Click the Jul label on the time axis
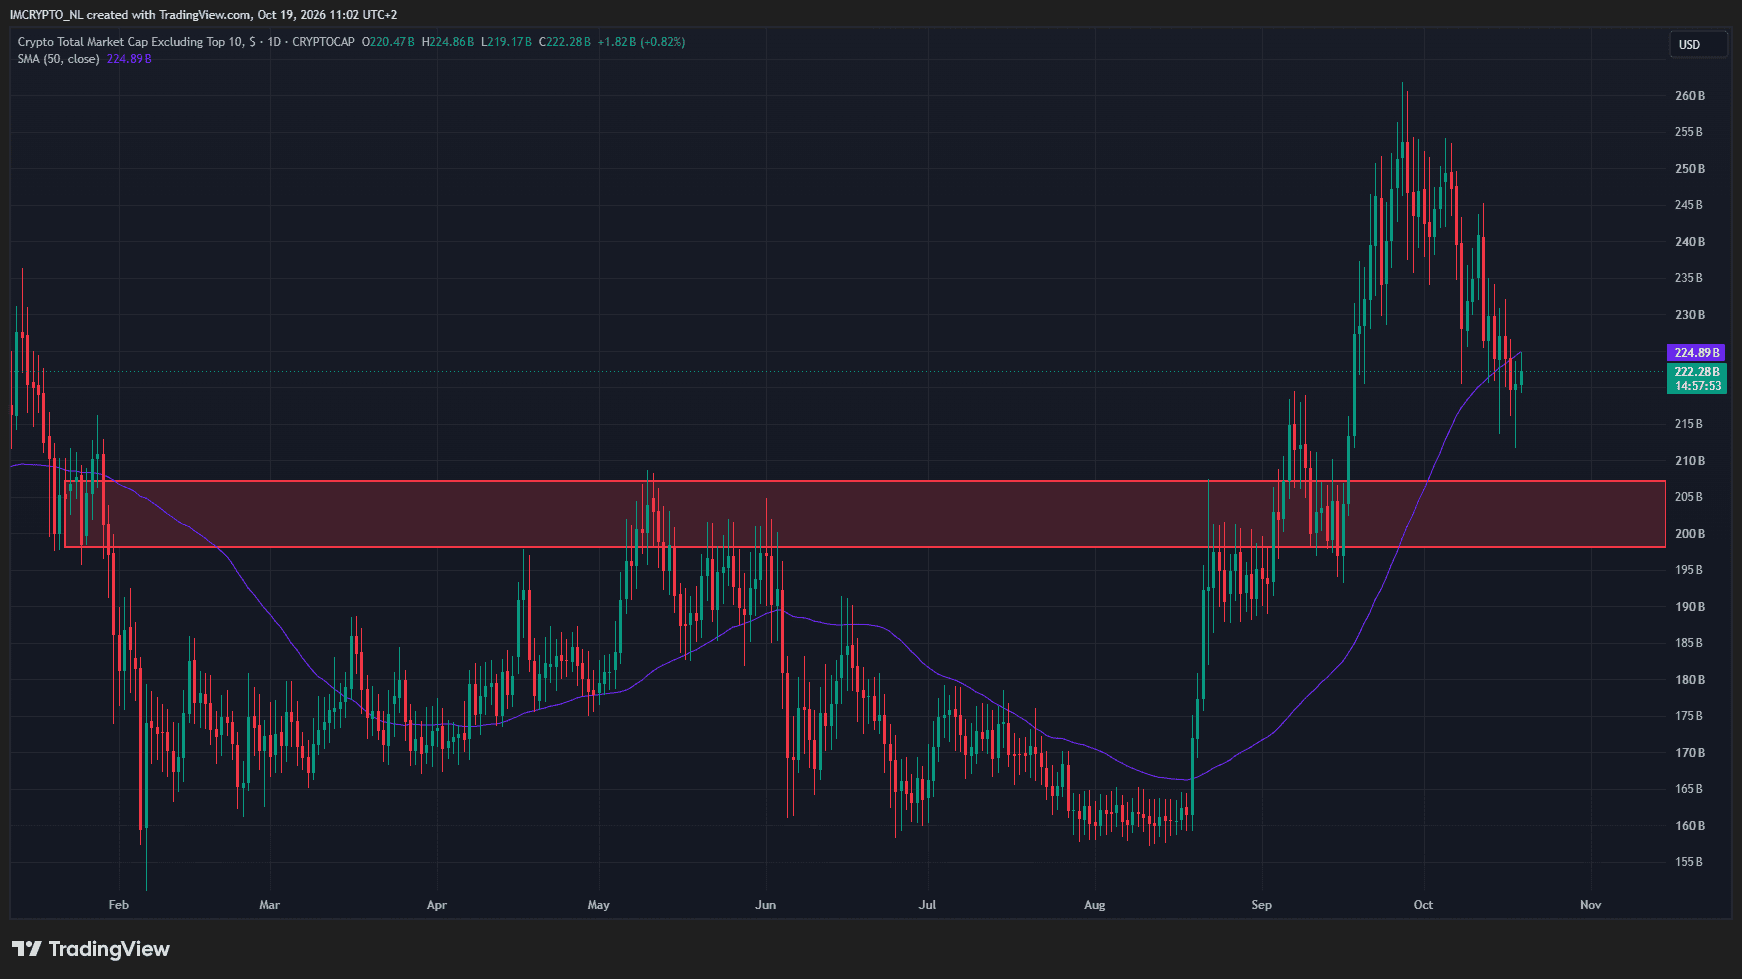Image resolution: width=1742 pixels, height=979 pixels. (x=927, y=905)
